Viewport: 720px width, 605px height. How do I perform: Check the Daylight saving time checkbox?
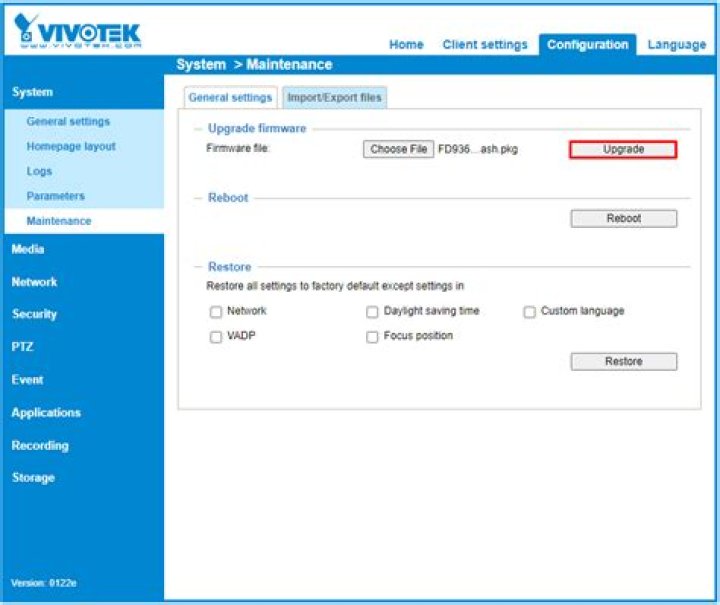point(372,312)
